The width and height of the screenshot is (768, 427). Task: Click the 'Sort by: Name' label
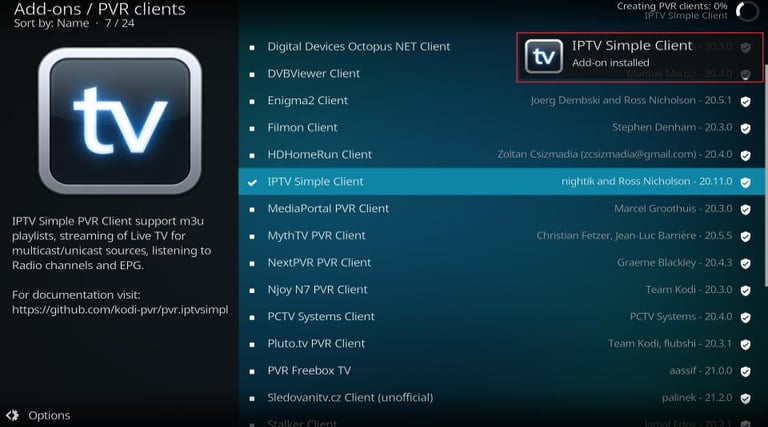click(x=51, y=23)
